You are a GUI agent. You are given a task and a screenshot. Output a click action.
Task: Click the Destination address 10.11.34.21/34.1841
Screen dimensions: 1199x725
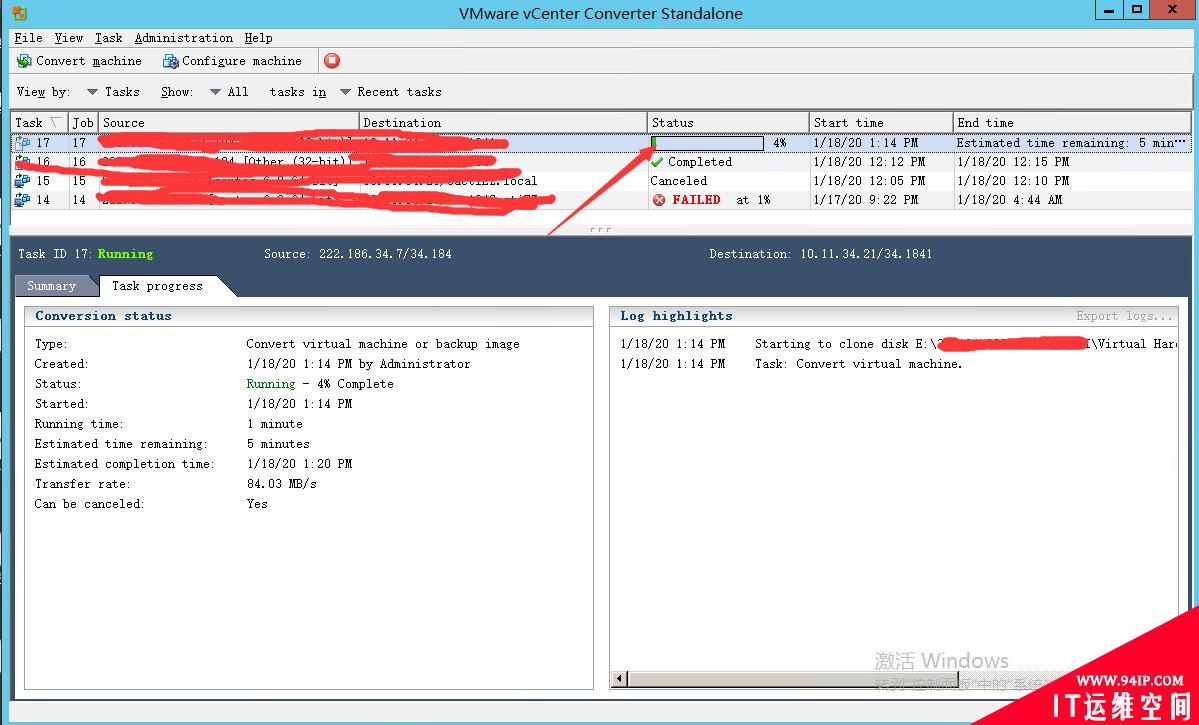click(866, 254)
